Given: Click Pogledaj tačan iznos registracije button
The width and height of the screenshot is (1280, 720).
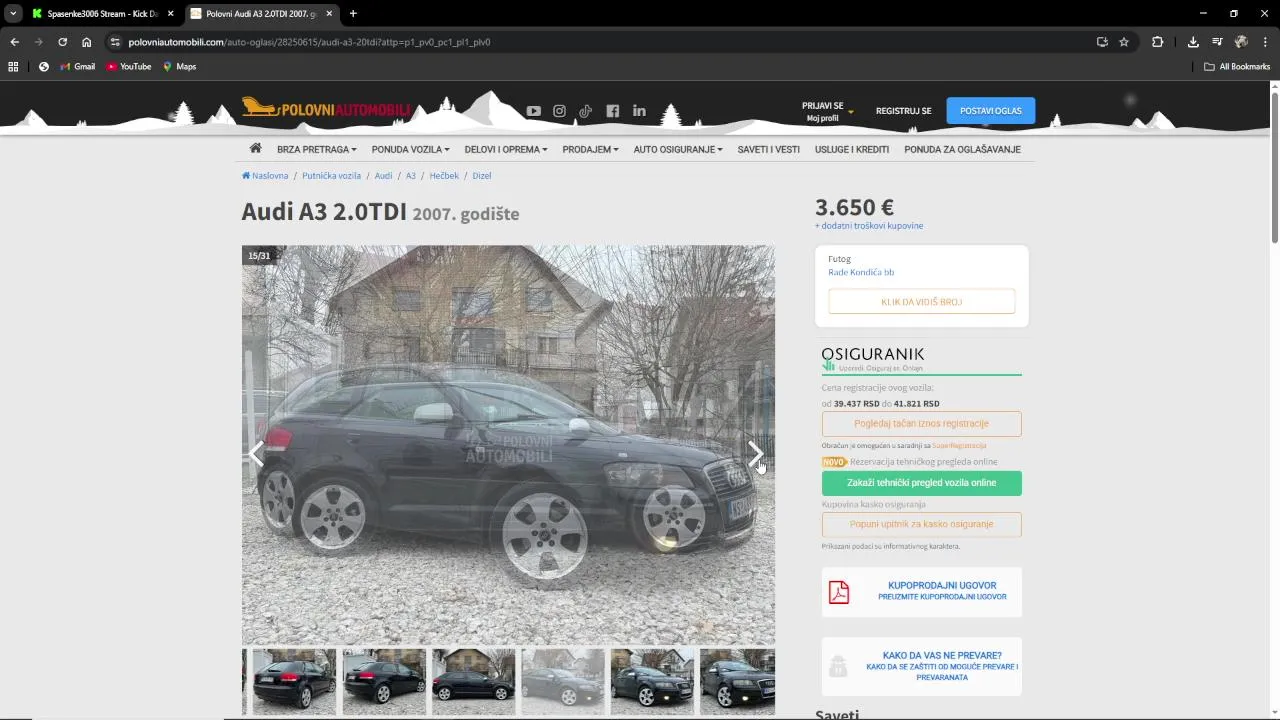Looking at the screenshot, I should [921, 424].
